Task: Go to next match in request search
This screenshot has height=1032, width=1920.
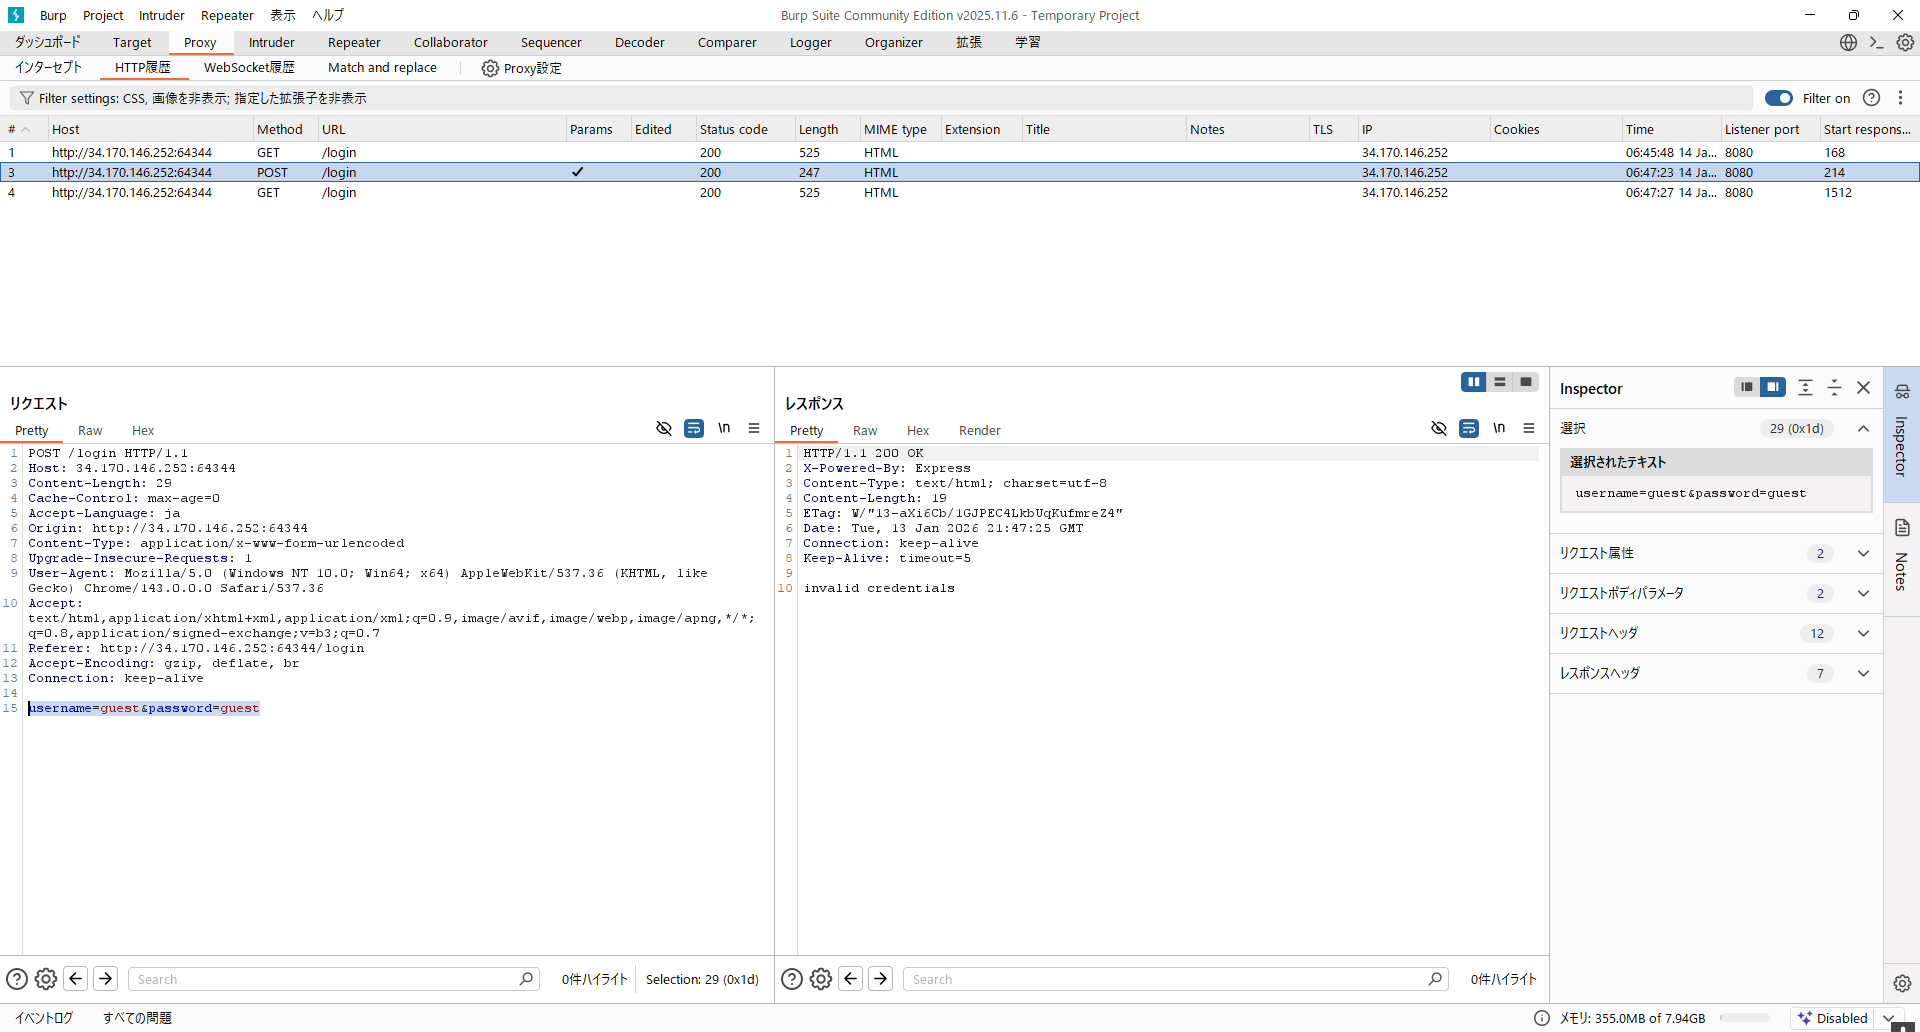Action: click(x=106, y=979)
